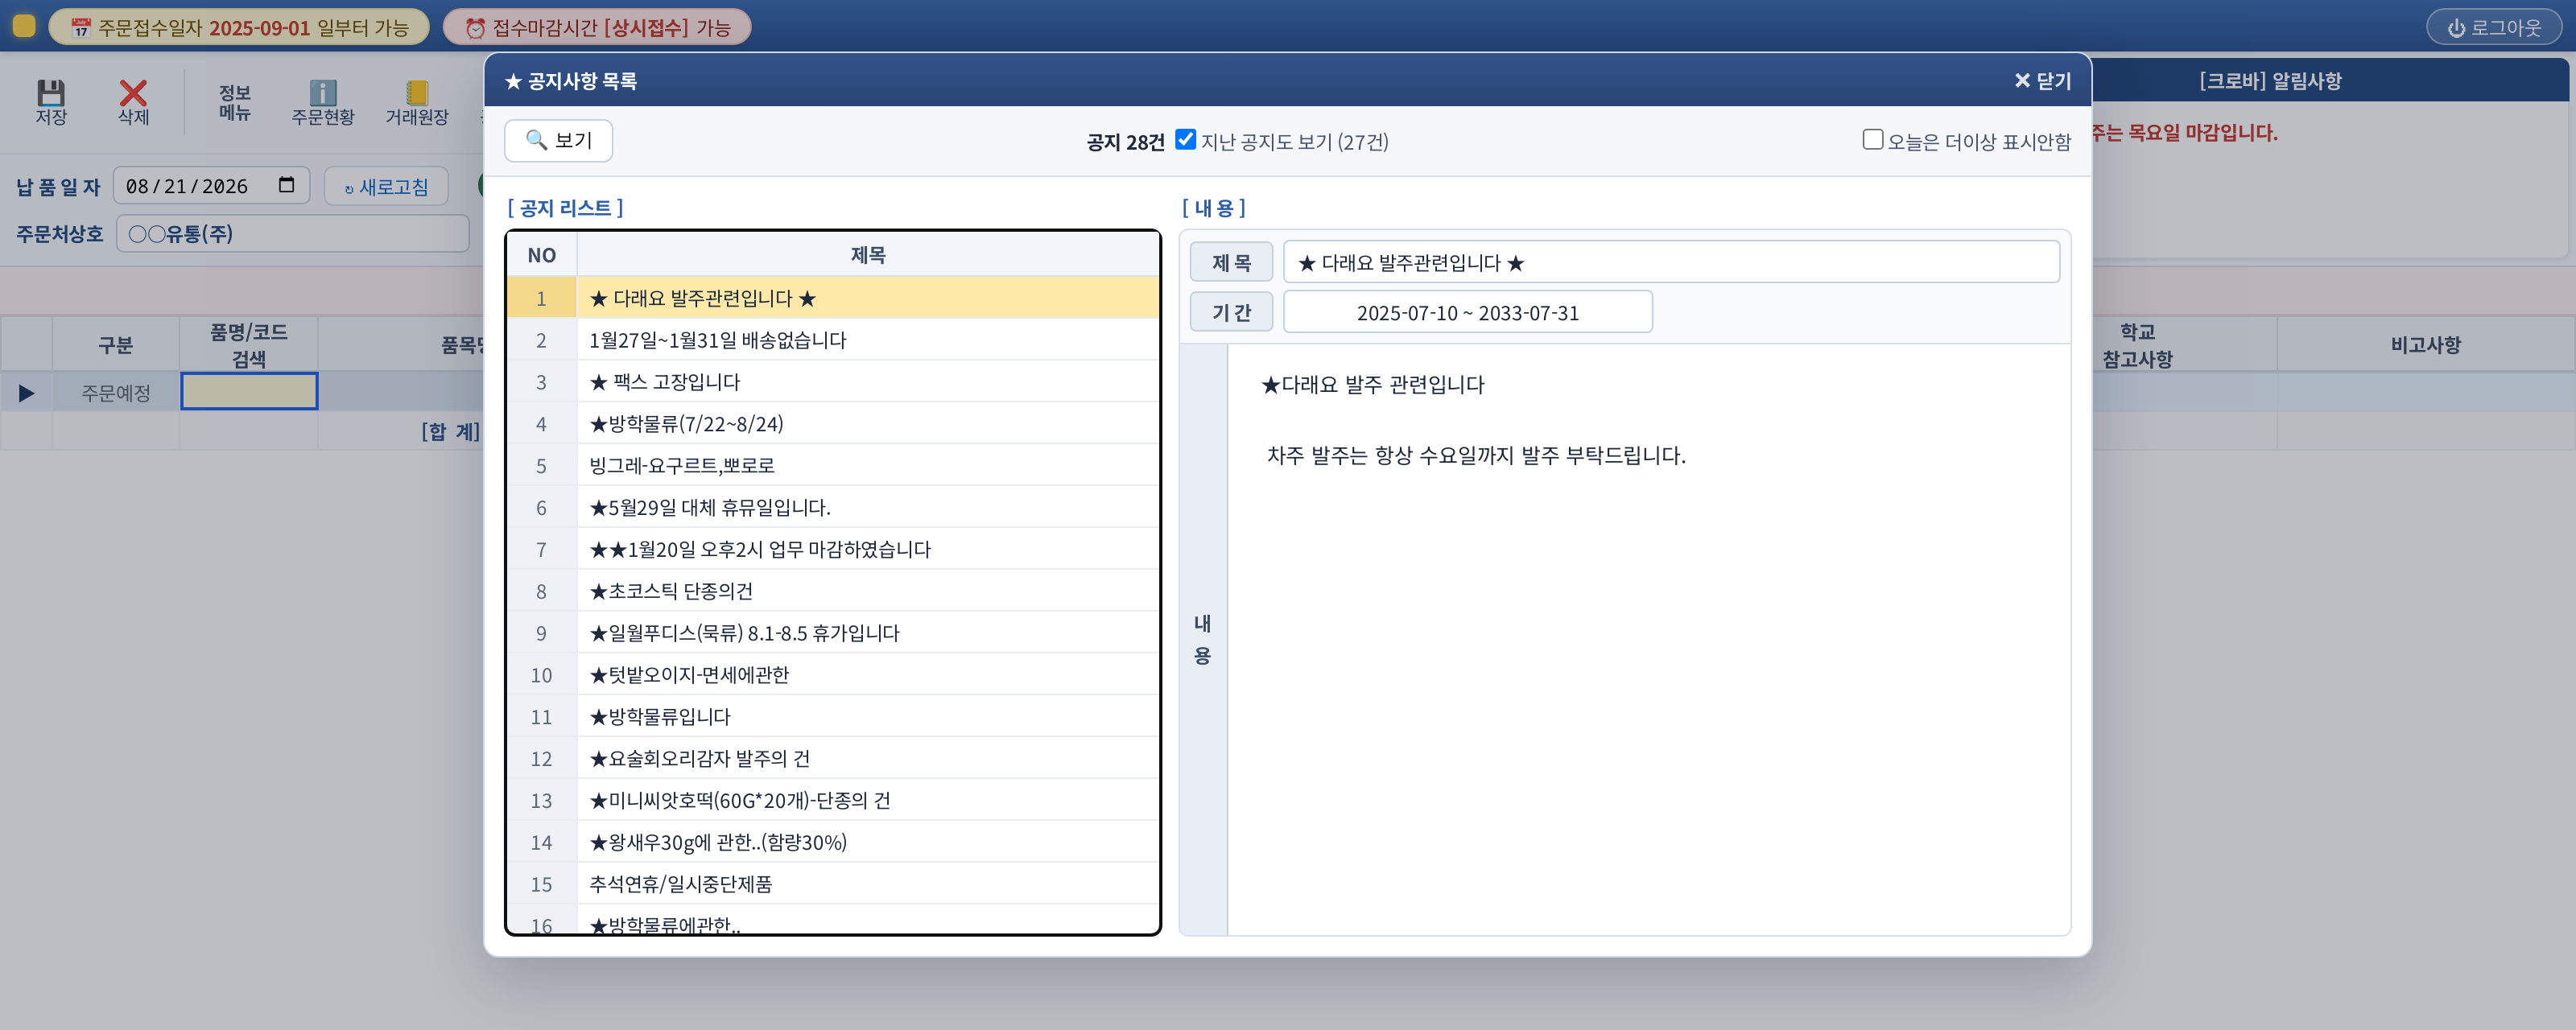The image size is (2576, 1030).
Task: Open 주문현황 info icon
Action: point(322,93)
